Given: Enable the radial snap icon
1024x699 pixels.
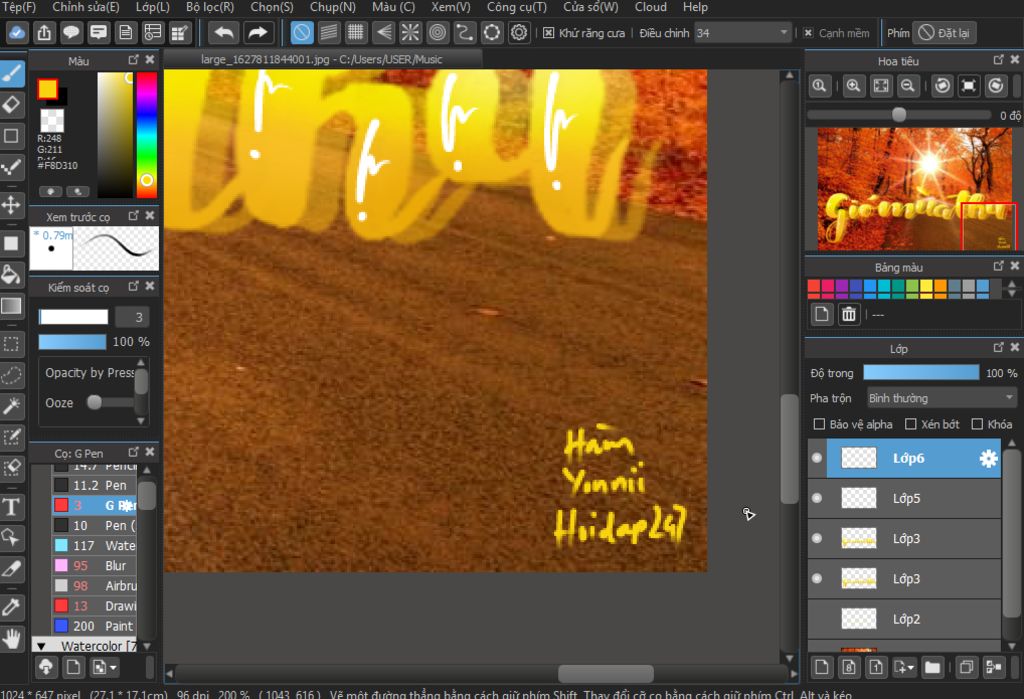Looking at the screenshot, I should (x=410, y=32).
